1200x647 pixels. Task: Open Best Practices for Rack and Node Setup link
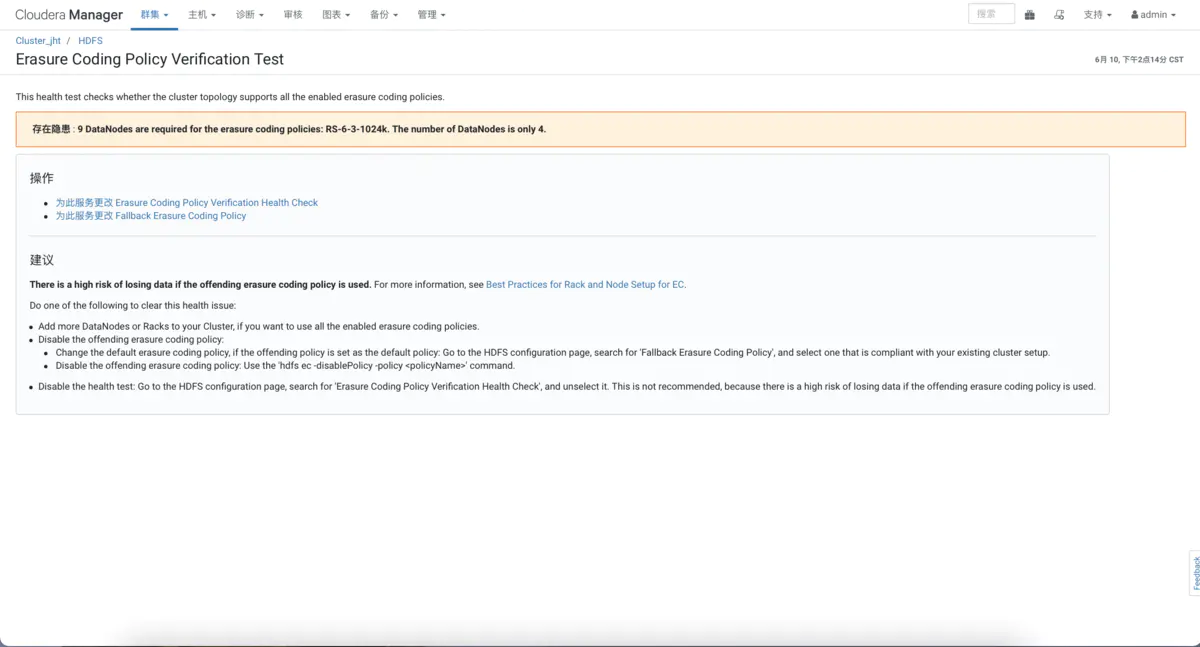coord(585,285)
